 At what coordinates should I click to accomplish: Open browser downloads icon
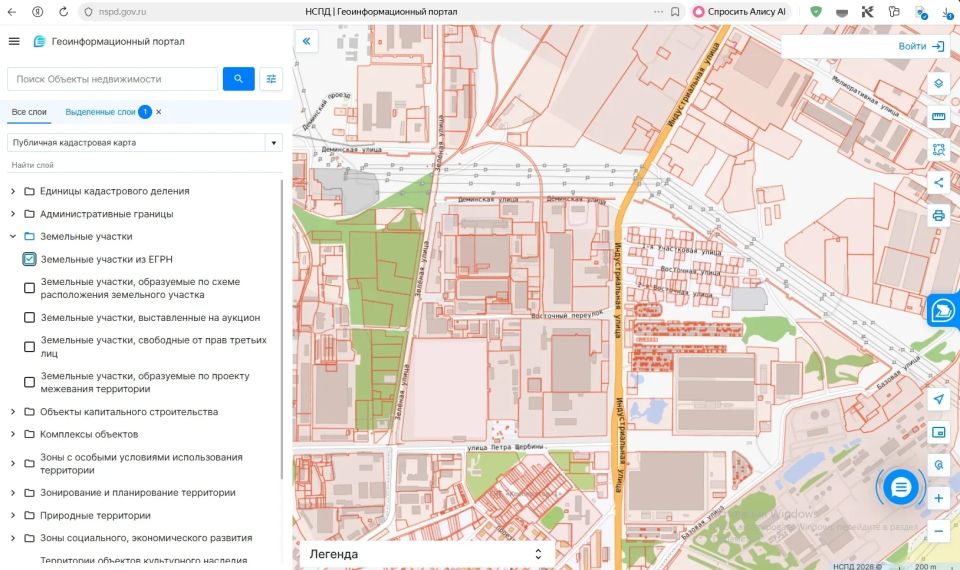948,12
